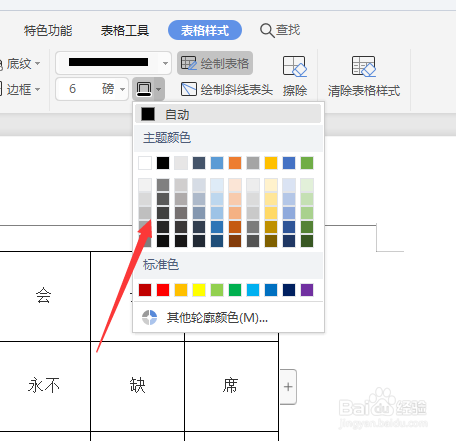Click the table cell containing 永不
The height and width of the screenshot is (441, 456).
click(x=45, y=386)
